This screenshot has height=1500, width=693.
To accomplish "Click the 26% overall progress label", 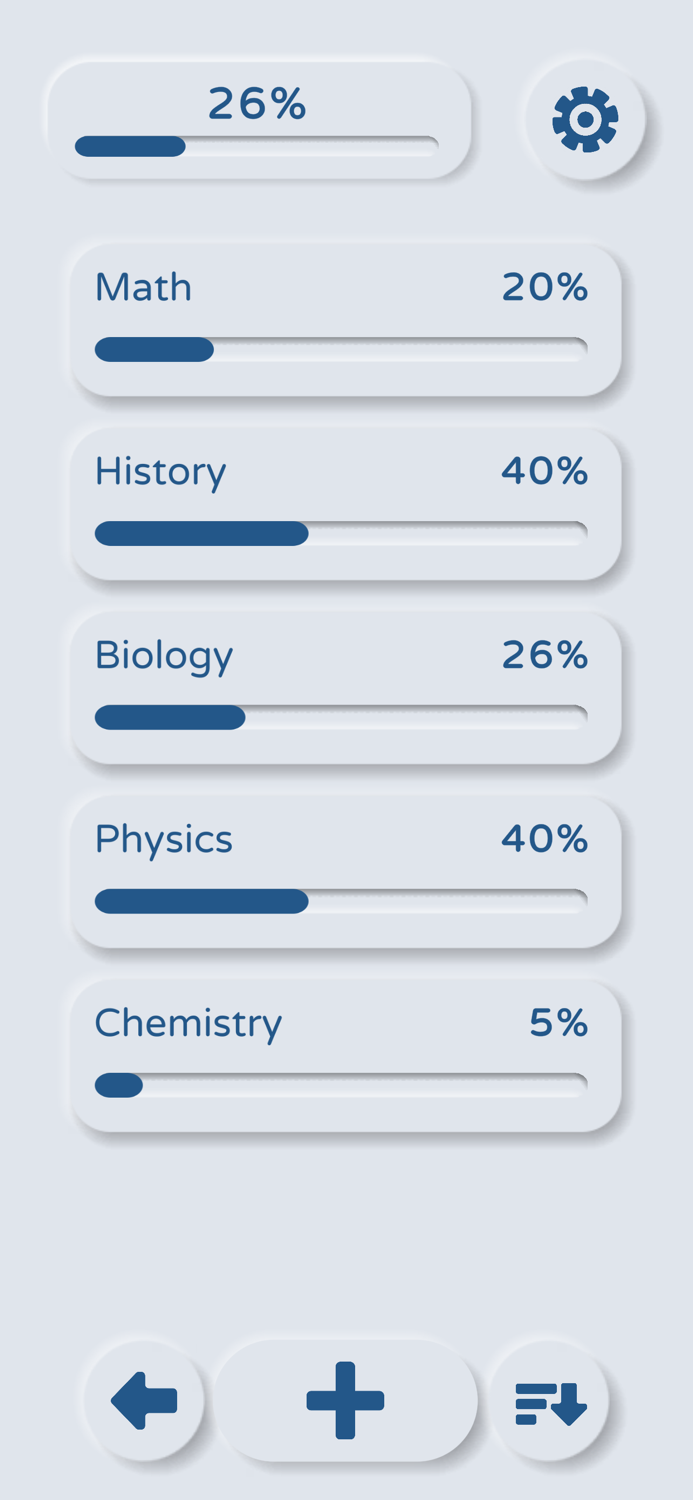I will [255, 101].
